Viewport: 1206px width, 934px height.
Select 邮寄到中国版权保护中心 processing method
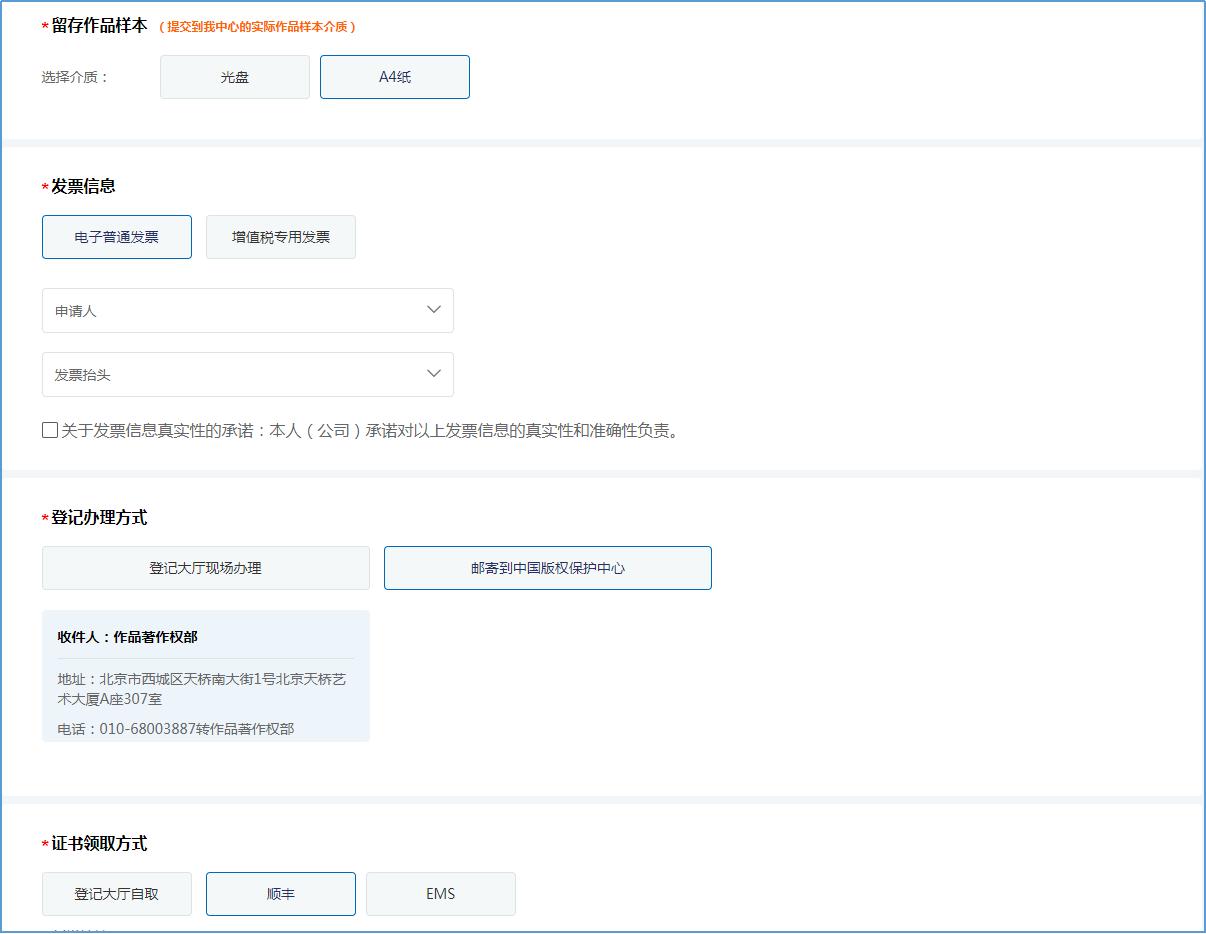click(x=547, y=567)
